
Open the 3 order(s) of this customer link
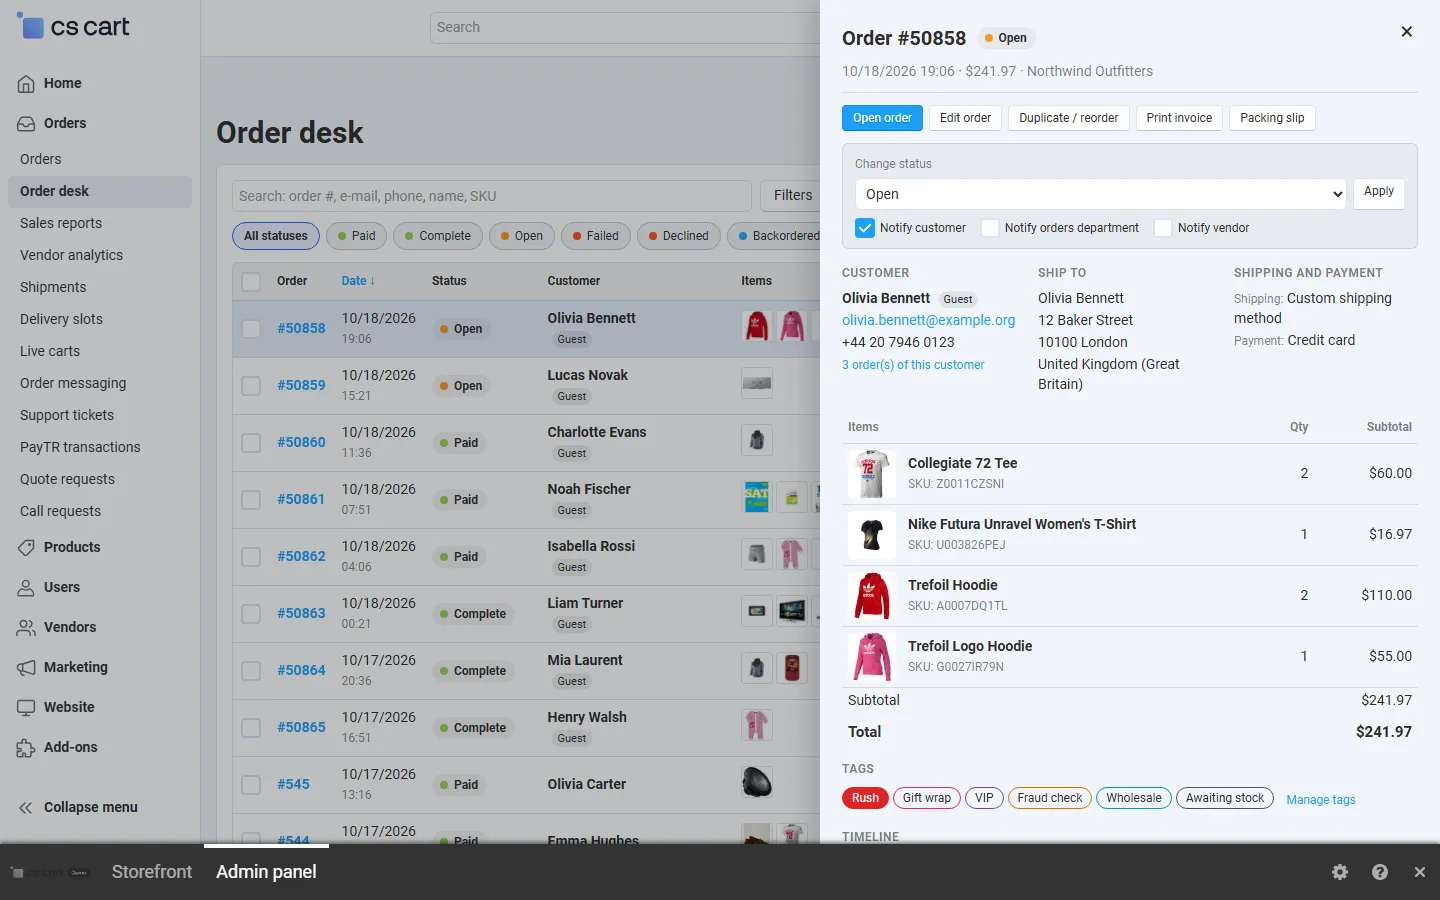(x=913, y=365)
